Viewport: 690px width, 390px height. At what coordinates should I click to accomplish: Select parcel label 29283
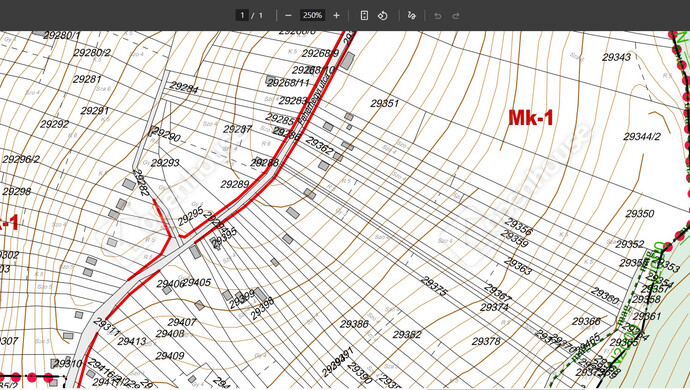[293, 101]
